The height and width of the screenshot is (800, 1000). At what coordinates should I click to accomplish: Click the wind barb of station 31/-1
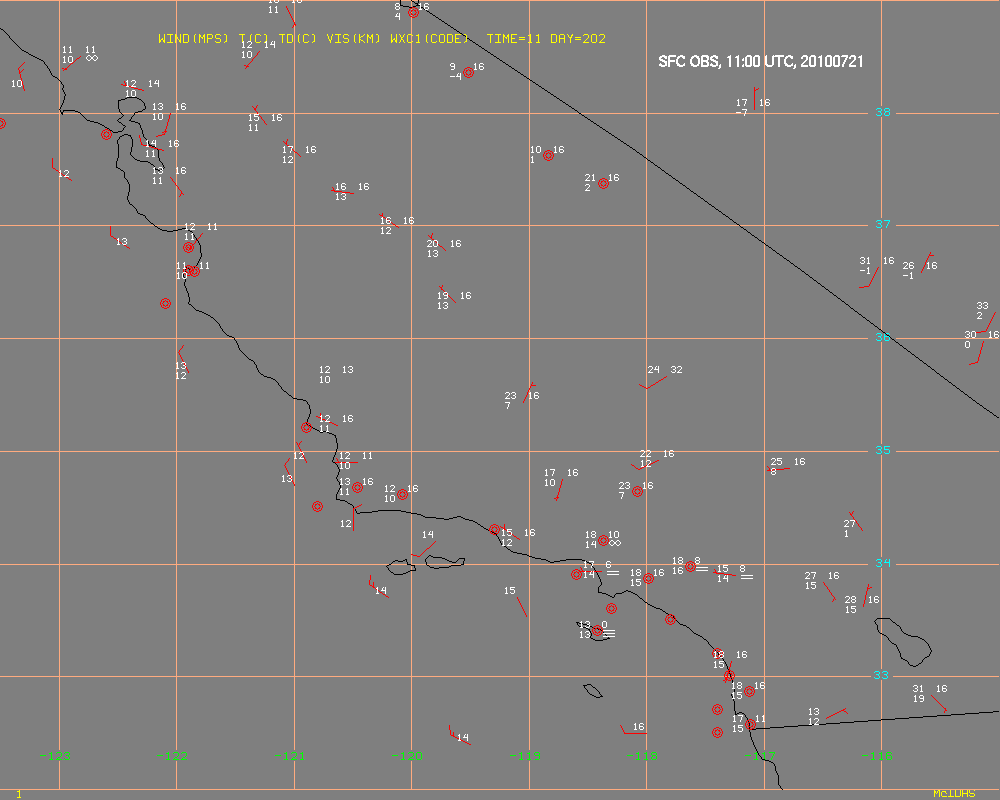pyautogui.click(x=870, y=278)
